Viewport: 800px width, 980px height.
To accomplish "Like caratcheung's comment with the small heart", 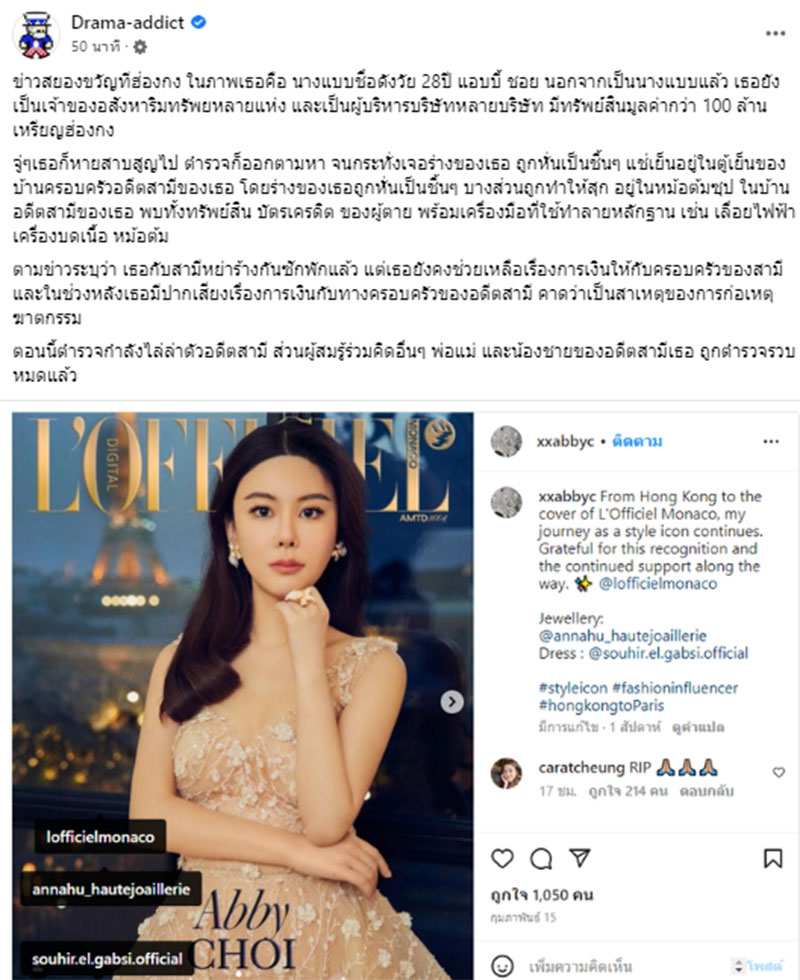I will 779,772.
